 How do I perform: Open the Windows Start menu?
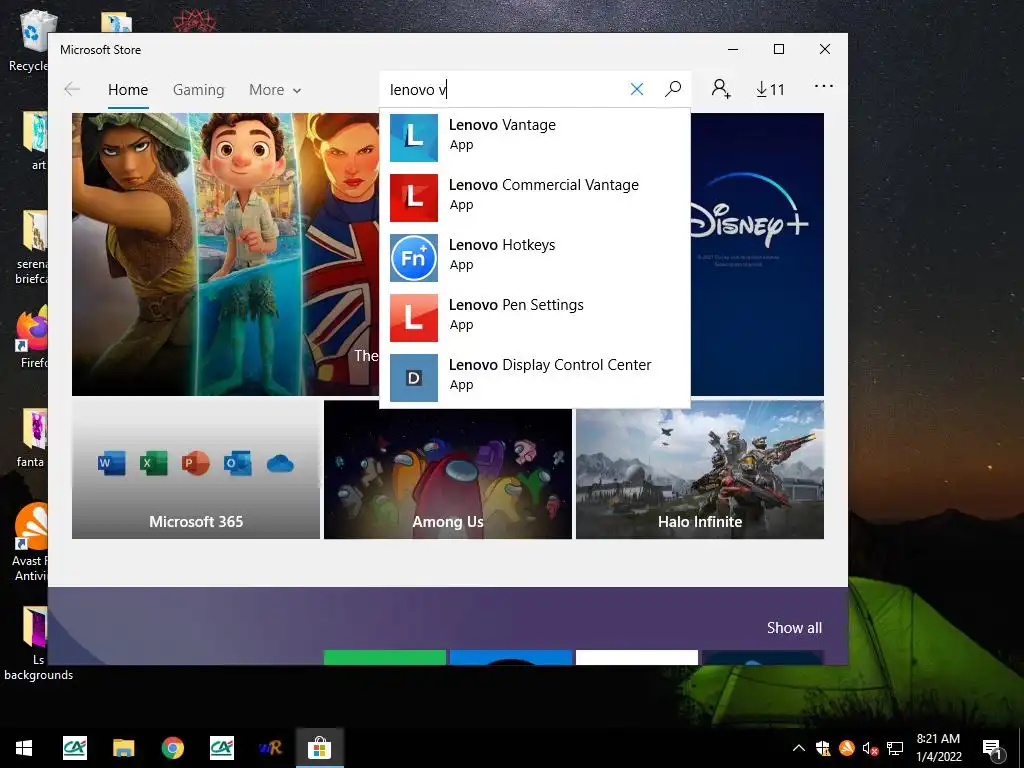[24, 748]
